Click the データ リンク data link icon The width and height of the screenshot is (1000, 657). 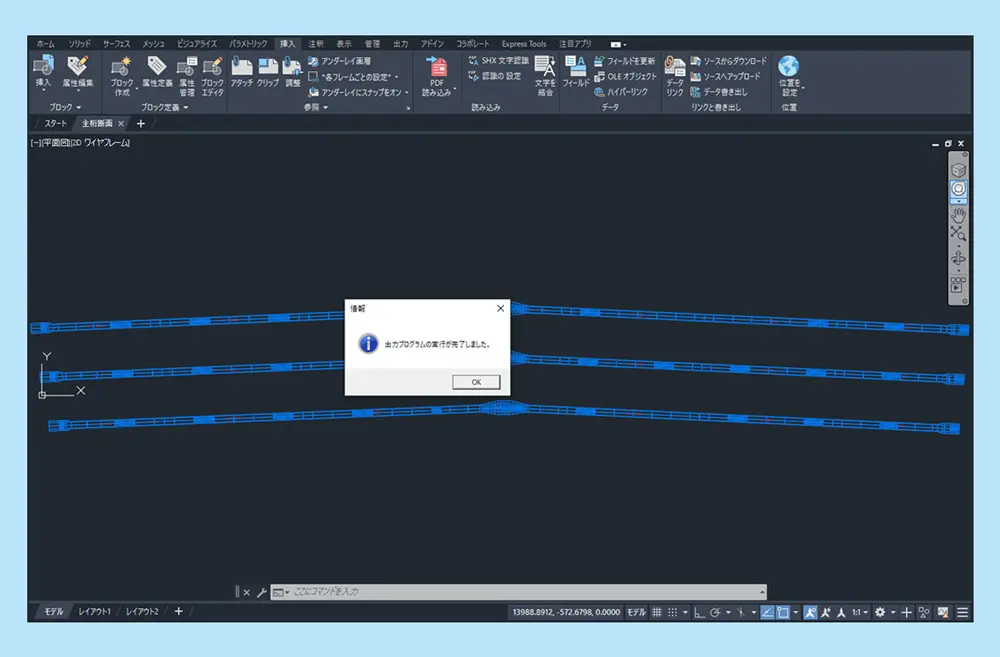(x=675, y=76)
